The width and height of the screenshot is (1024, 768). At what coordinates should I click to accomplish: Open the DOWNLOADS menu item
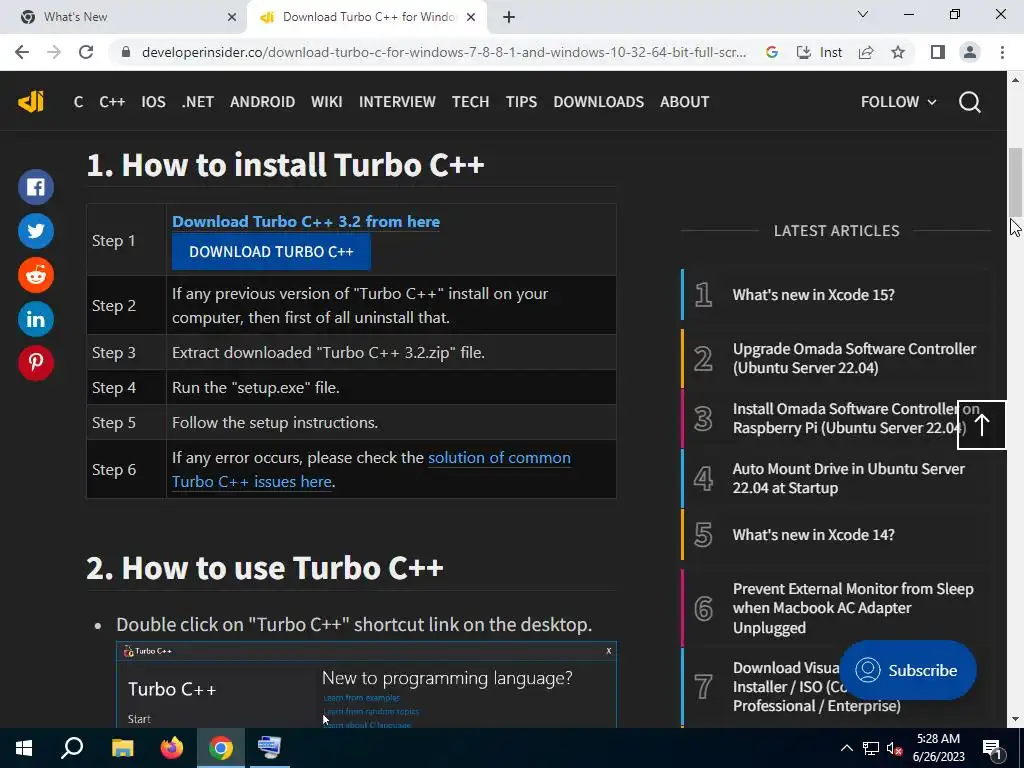[599, 102]
